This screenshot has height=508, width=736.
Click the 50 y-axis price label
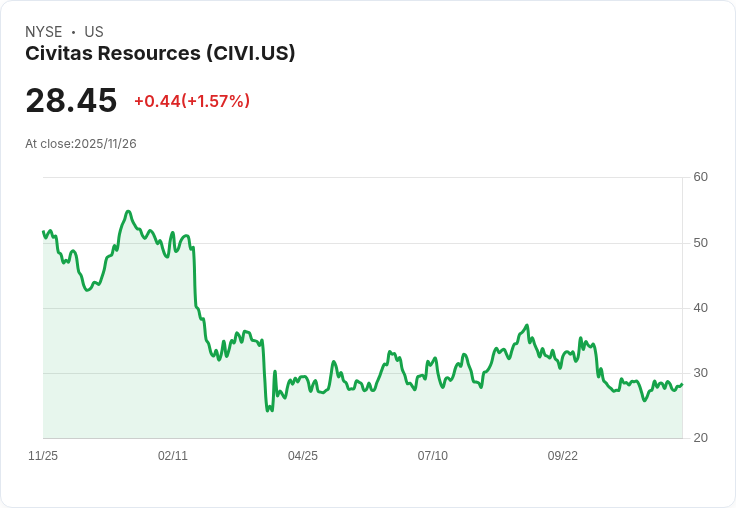[700, 243]
